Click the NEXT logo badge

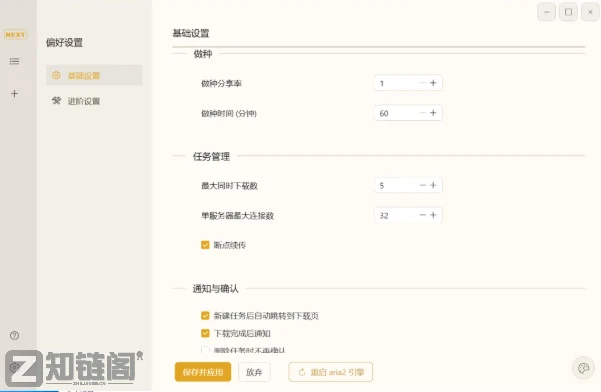point(15,34)
